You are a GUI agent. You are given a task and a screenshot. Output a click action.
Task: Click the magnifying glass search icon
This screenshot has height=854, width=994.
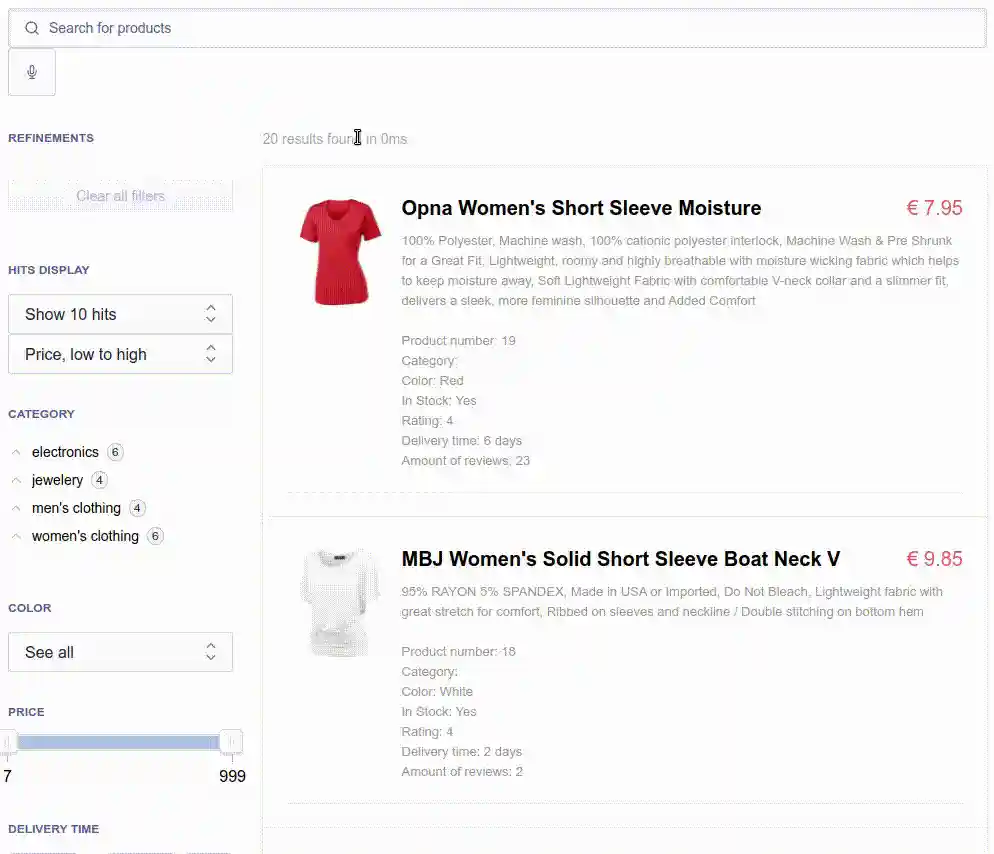click(x=32, y=28)
